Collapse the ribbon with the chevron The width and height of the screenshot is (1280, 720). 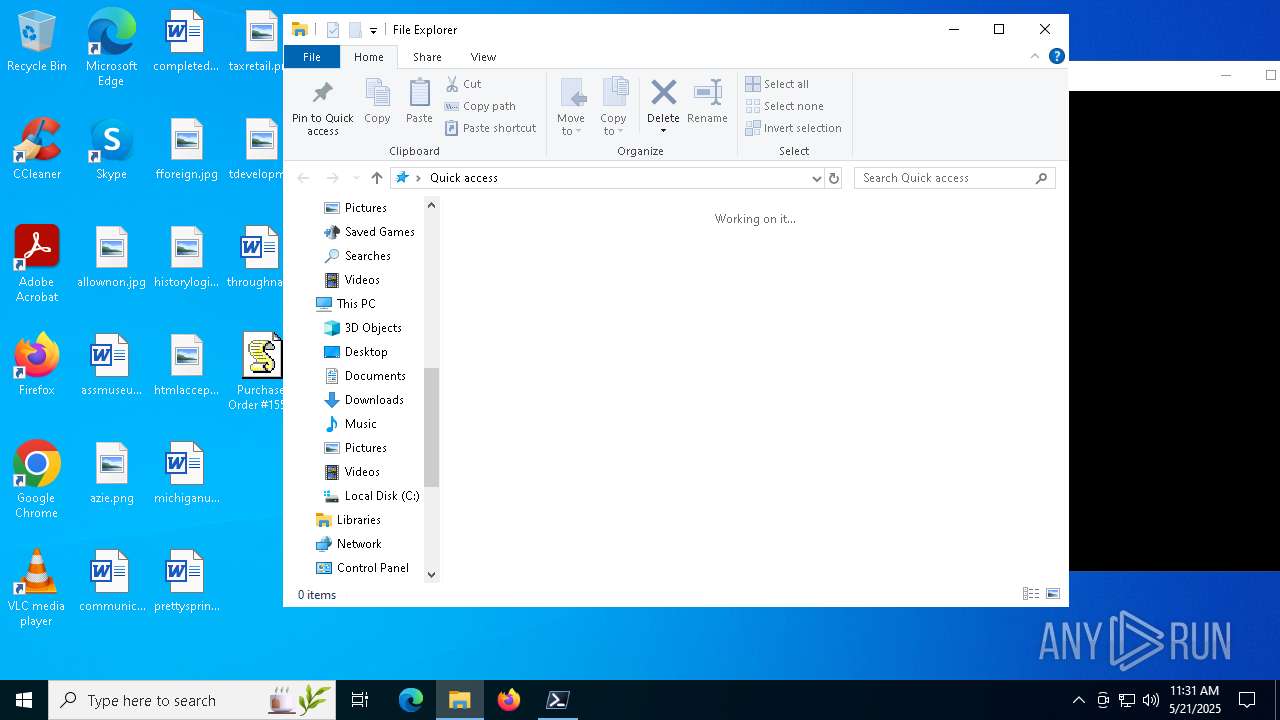point(1034,56)
